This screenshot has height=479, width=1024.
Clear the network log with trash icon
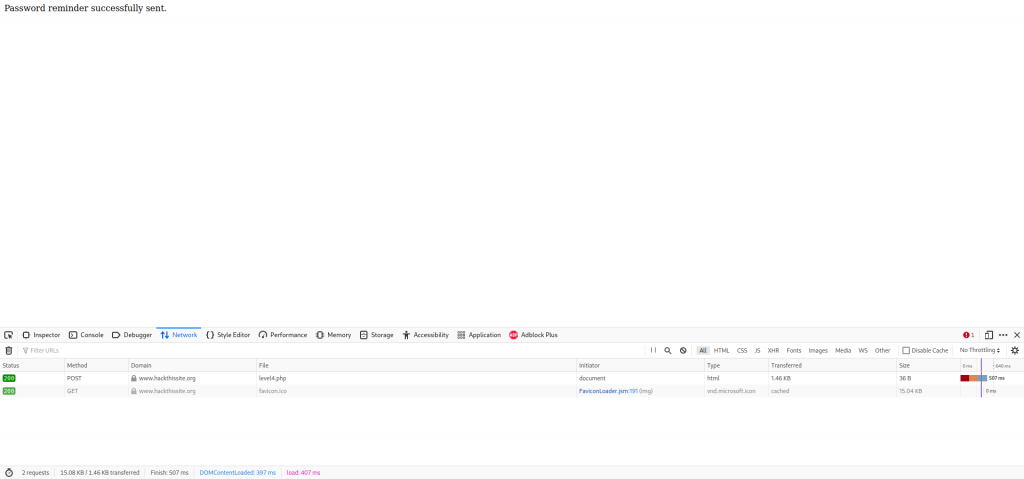[8, 351]
